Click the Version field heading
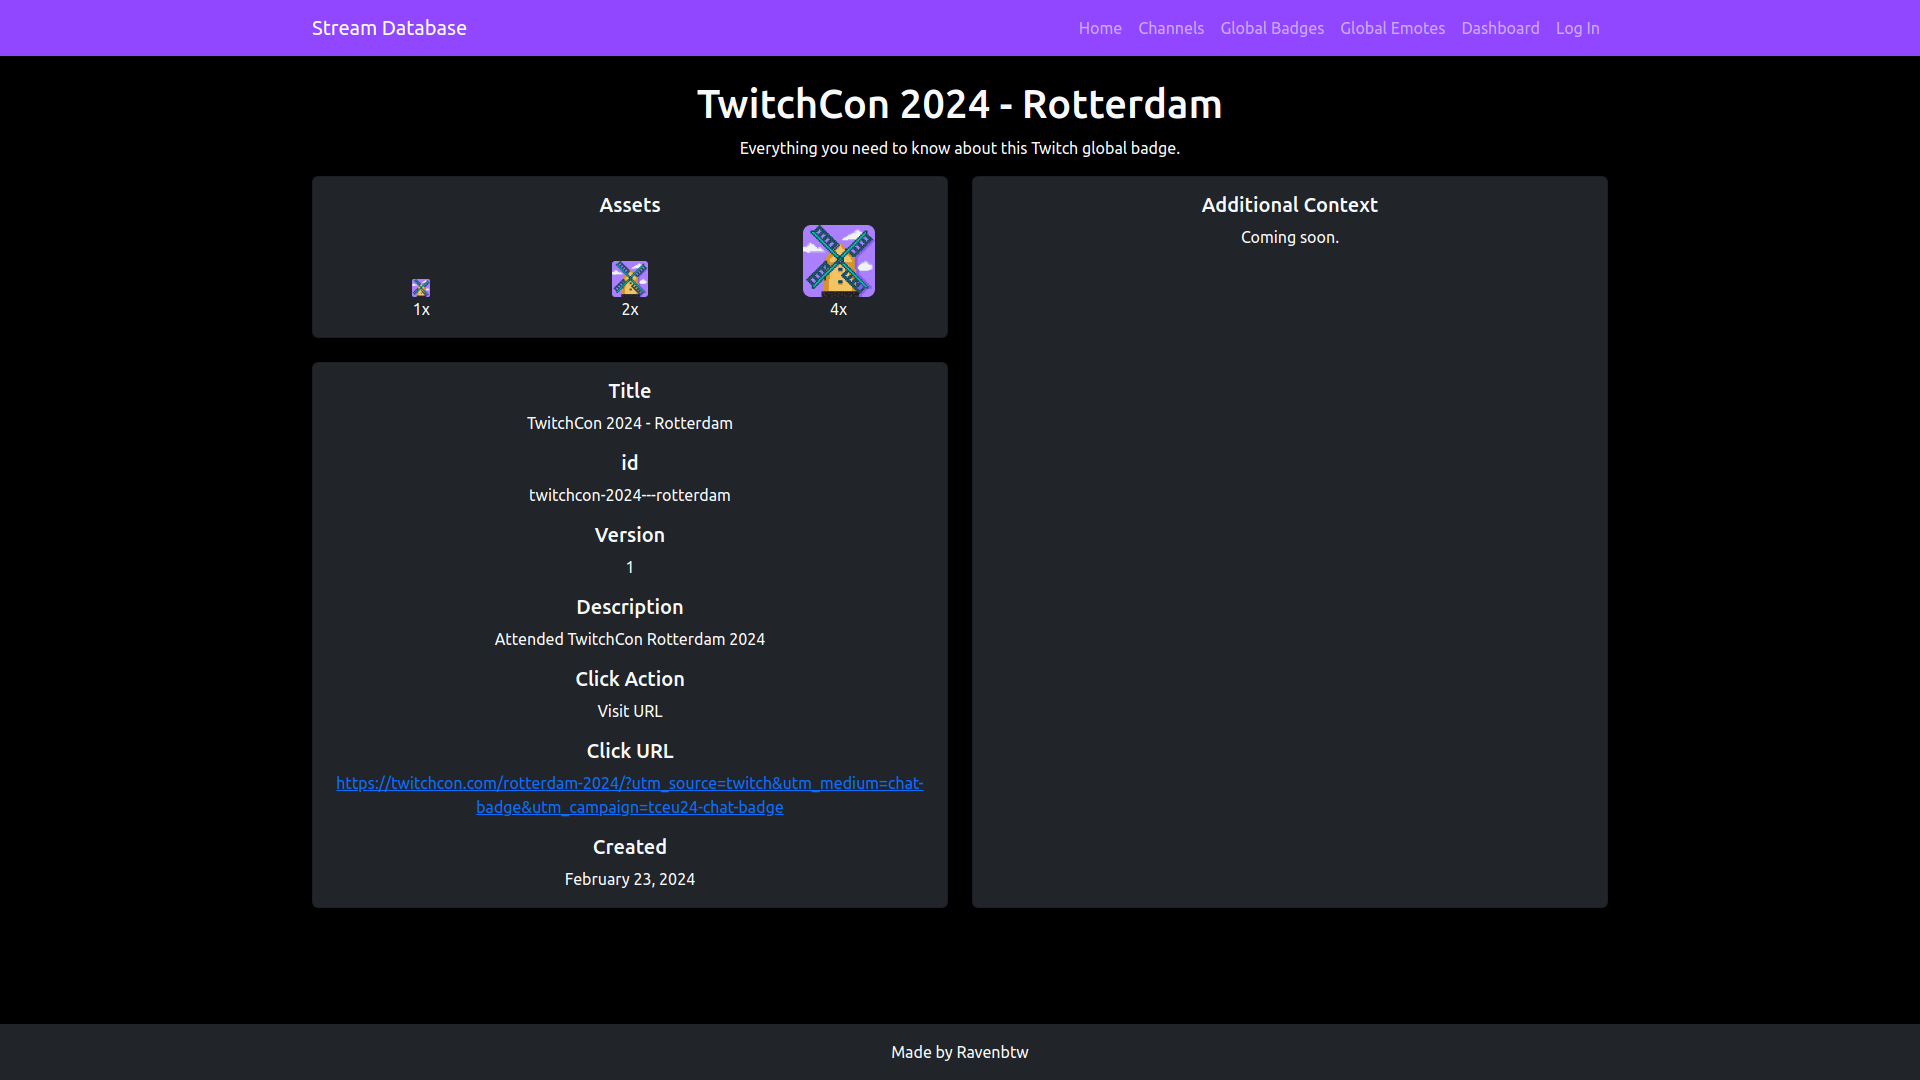 630,535
